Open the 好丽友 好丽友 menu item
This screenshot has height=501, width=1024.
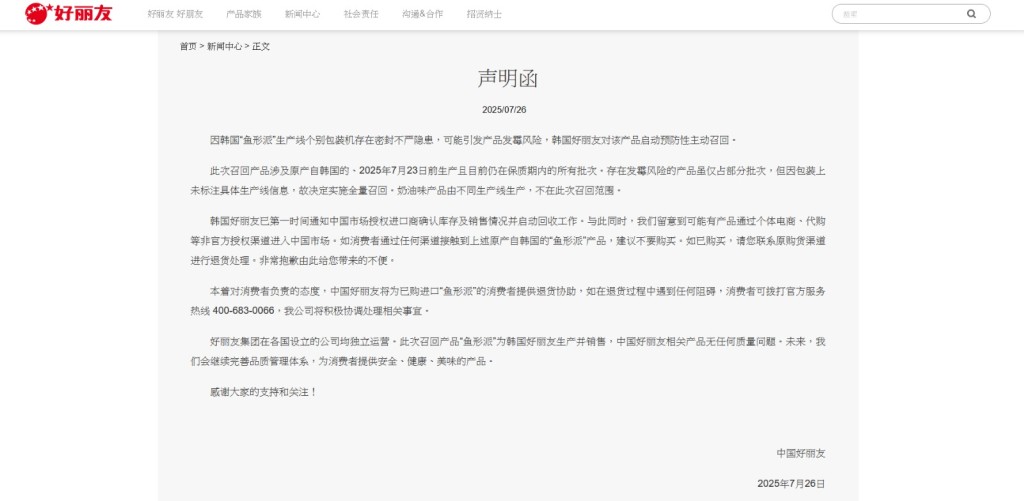point(175,14)
